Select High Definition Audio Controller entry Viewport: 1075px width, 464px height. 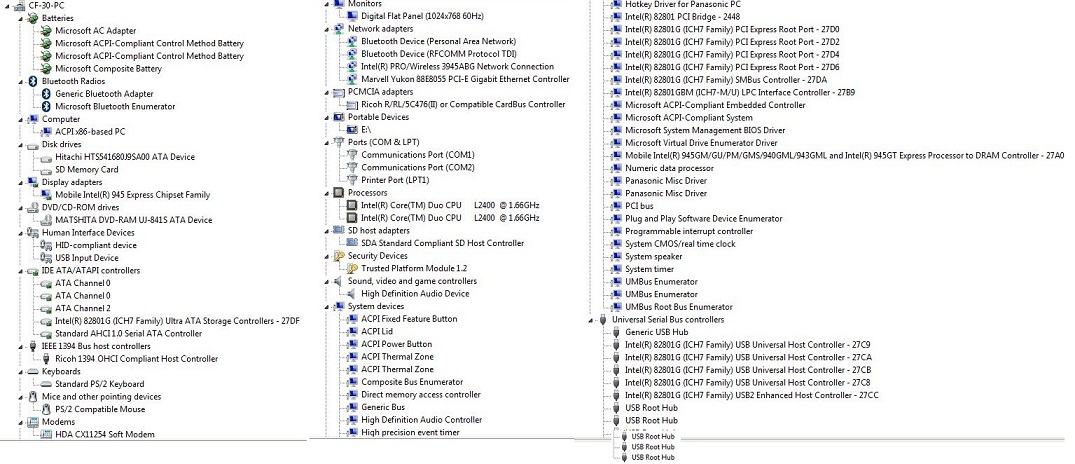[x=421, y=420]
